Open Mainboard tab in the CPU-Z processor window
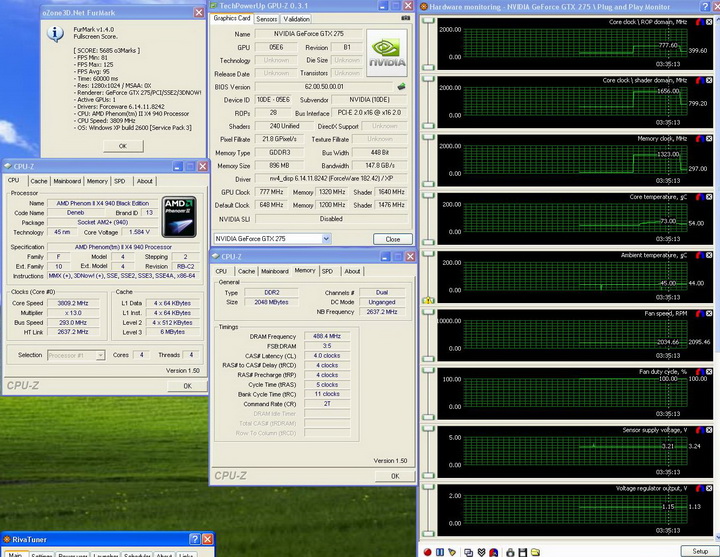This screenshot has width=720, height=557. tap(67, 181)
